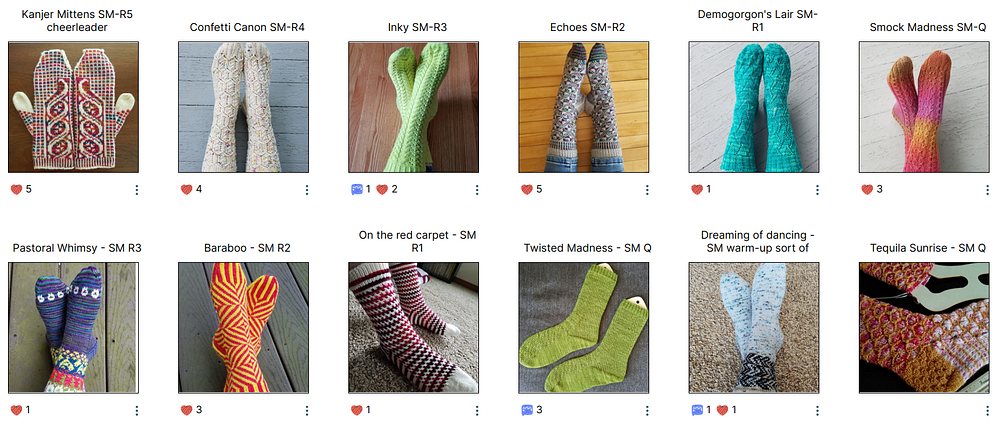Click heart icon under Baraboo - SM R2
This screenshot has width=1000, height=438.
(x=186, y=410)
